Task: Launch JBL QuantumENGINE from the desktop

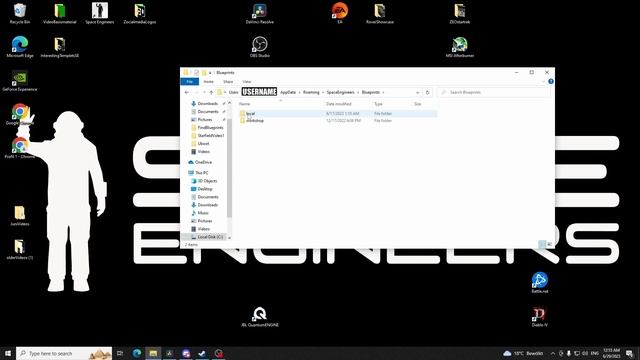Action: (x=260, y=316)
